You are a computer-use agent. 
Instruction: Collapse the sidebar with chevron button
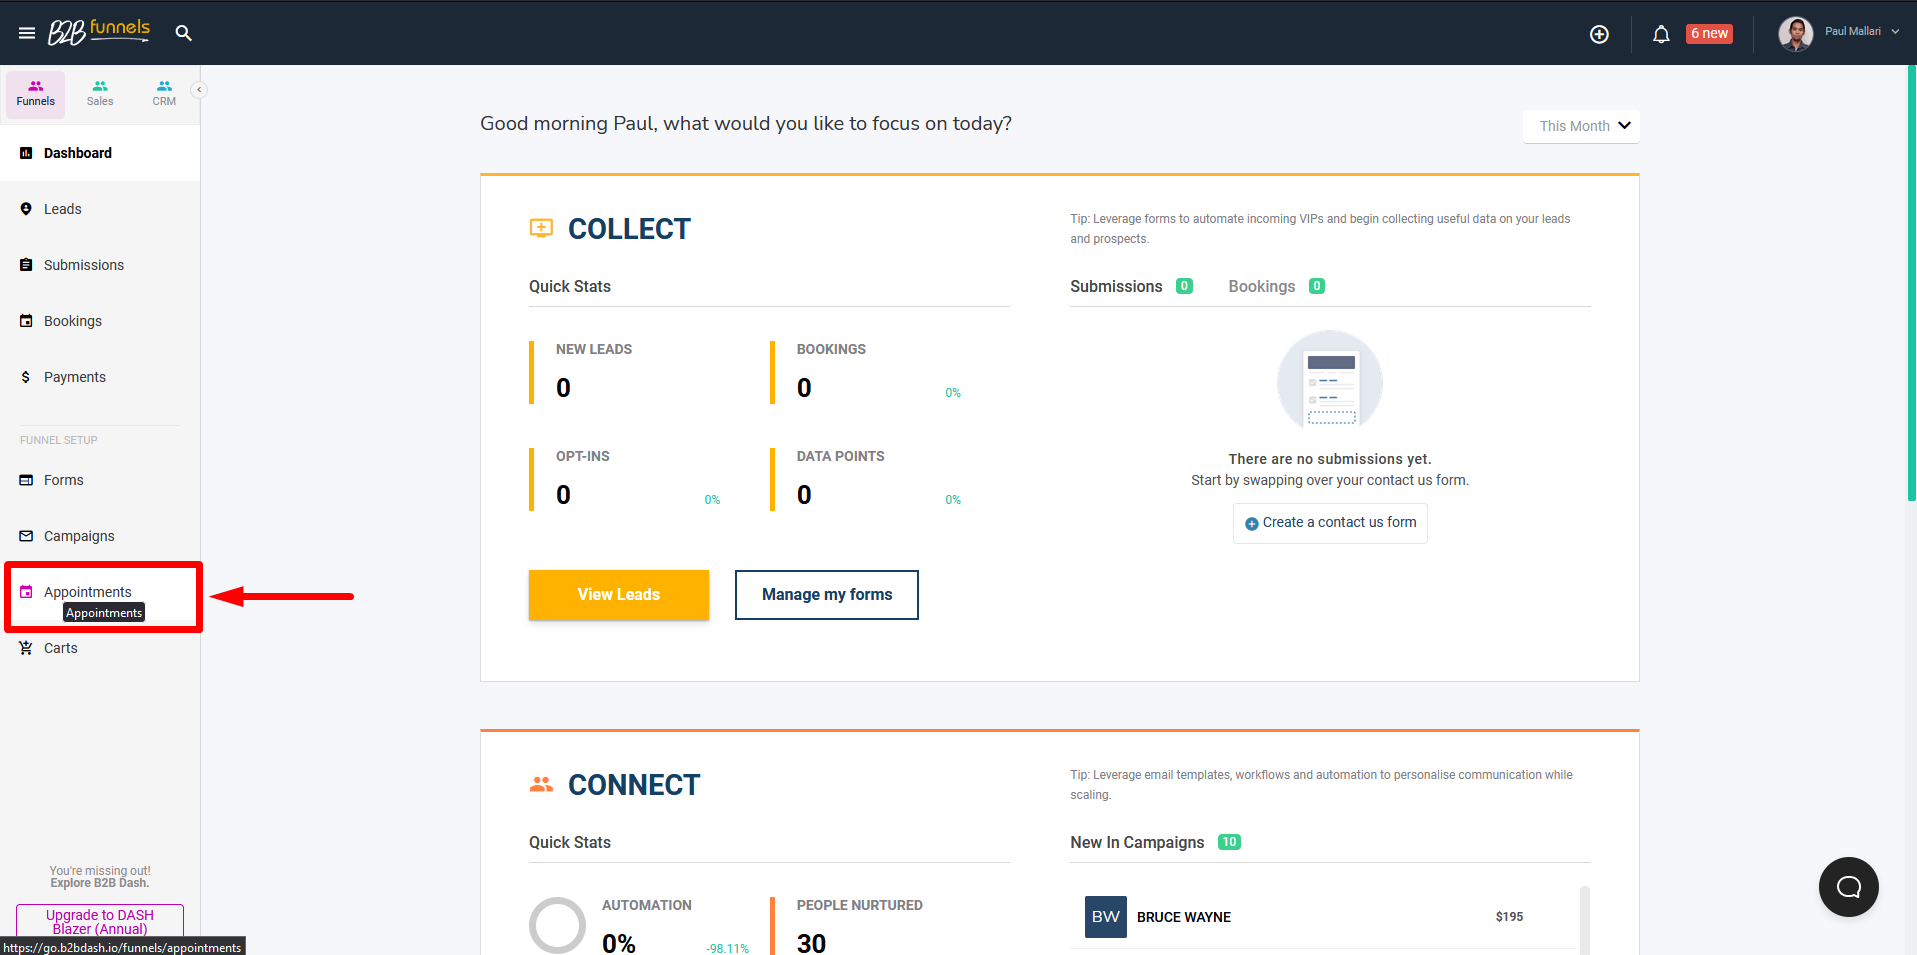(x=199, y=90)
